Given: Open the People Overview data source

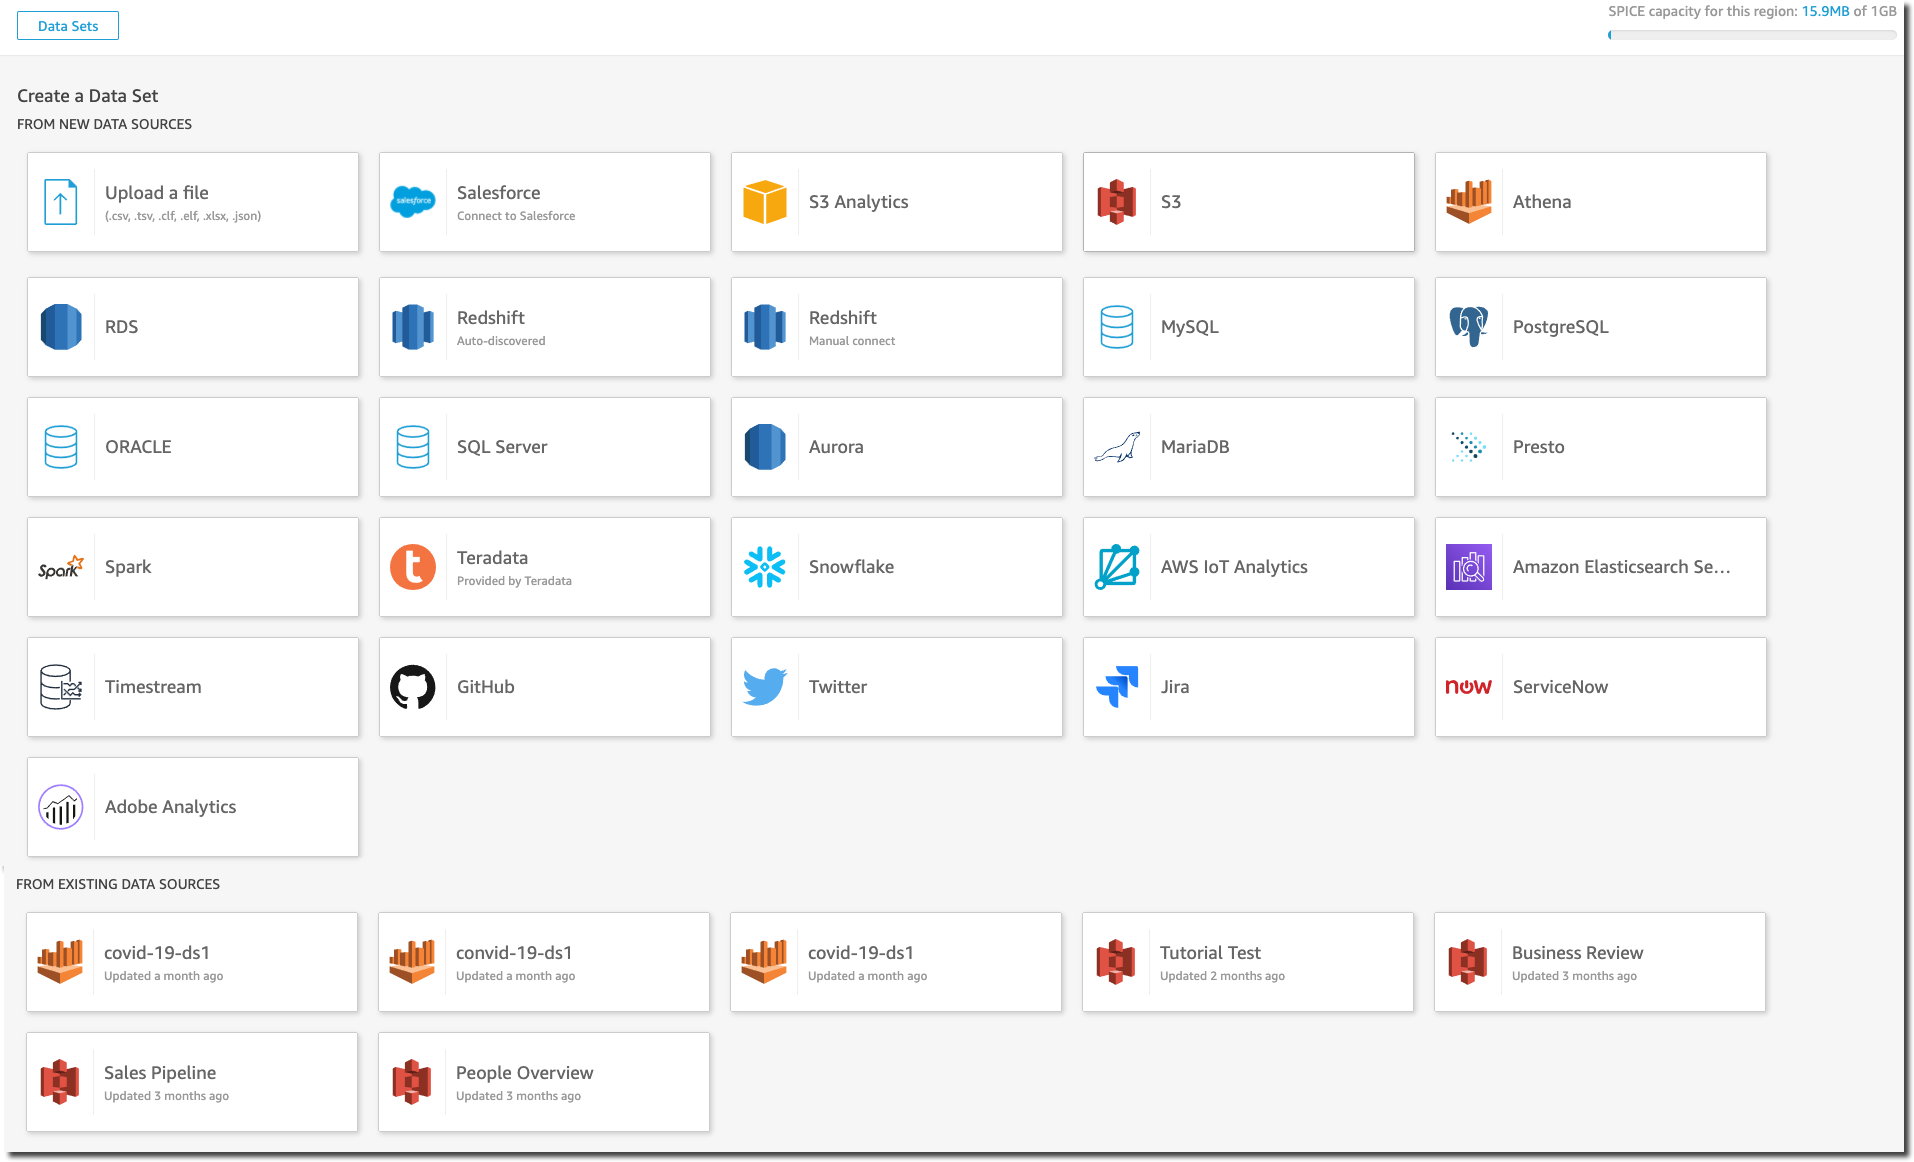Looking at the screenshot, I should coord(544,1082).
